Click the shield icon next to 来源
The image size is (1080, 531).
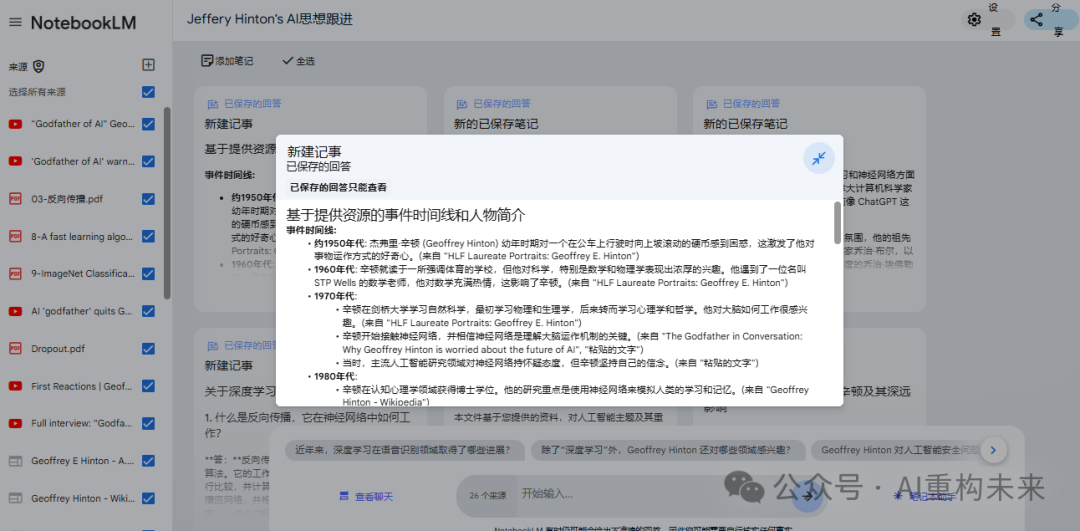(x=39, y=66)
